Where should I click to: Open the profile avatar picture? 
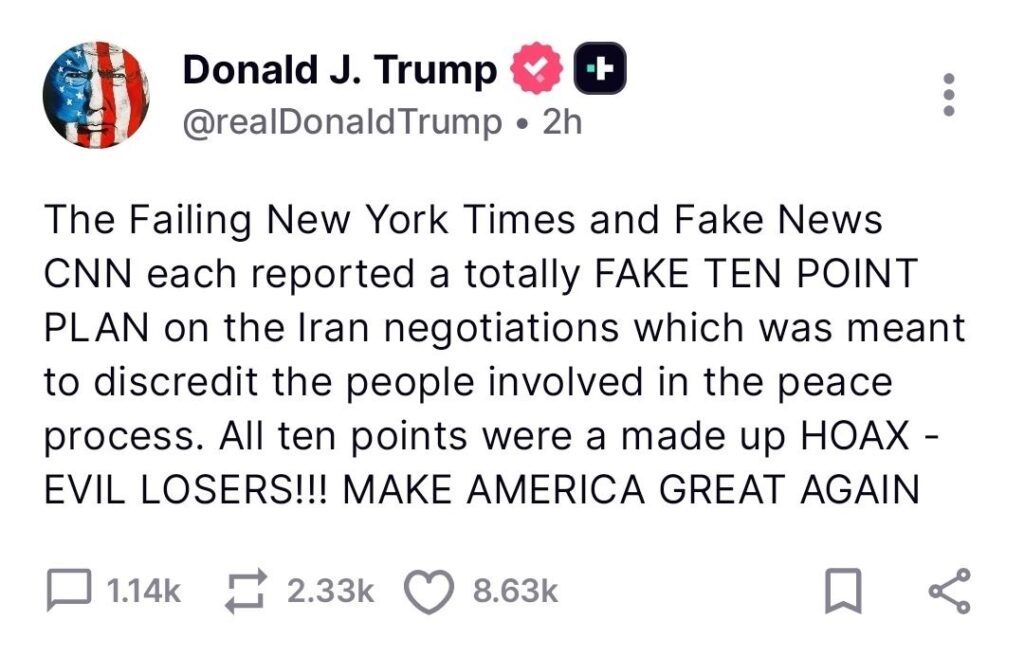pos(96,95)
